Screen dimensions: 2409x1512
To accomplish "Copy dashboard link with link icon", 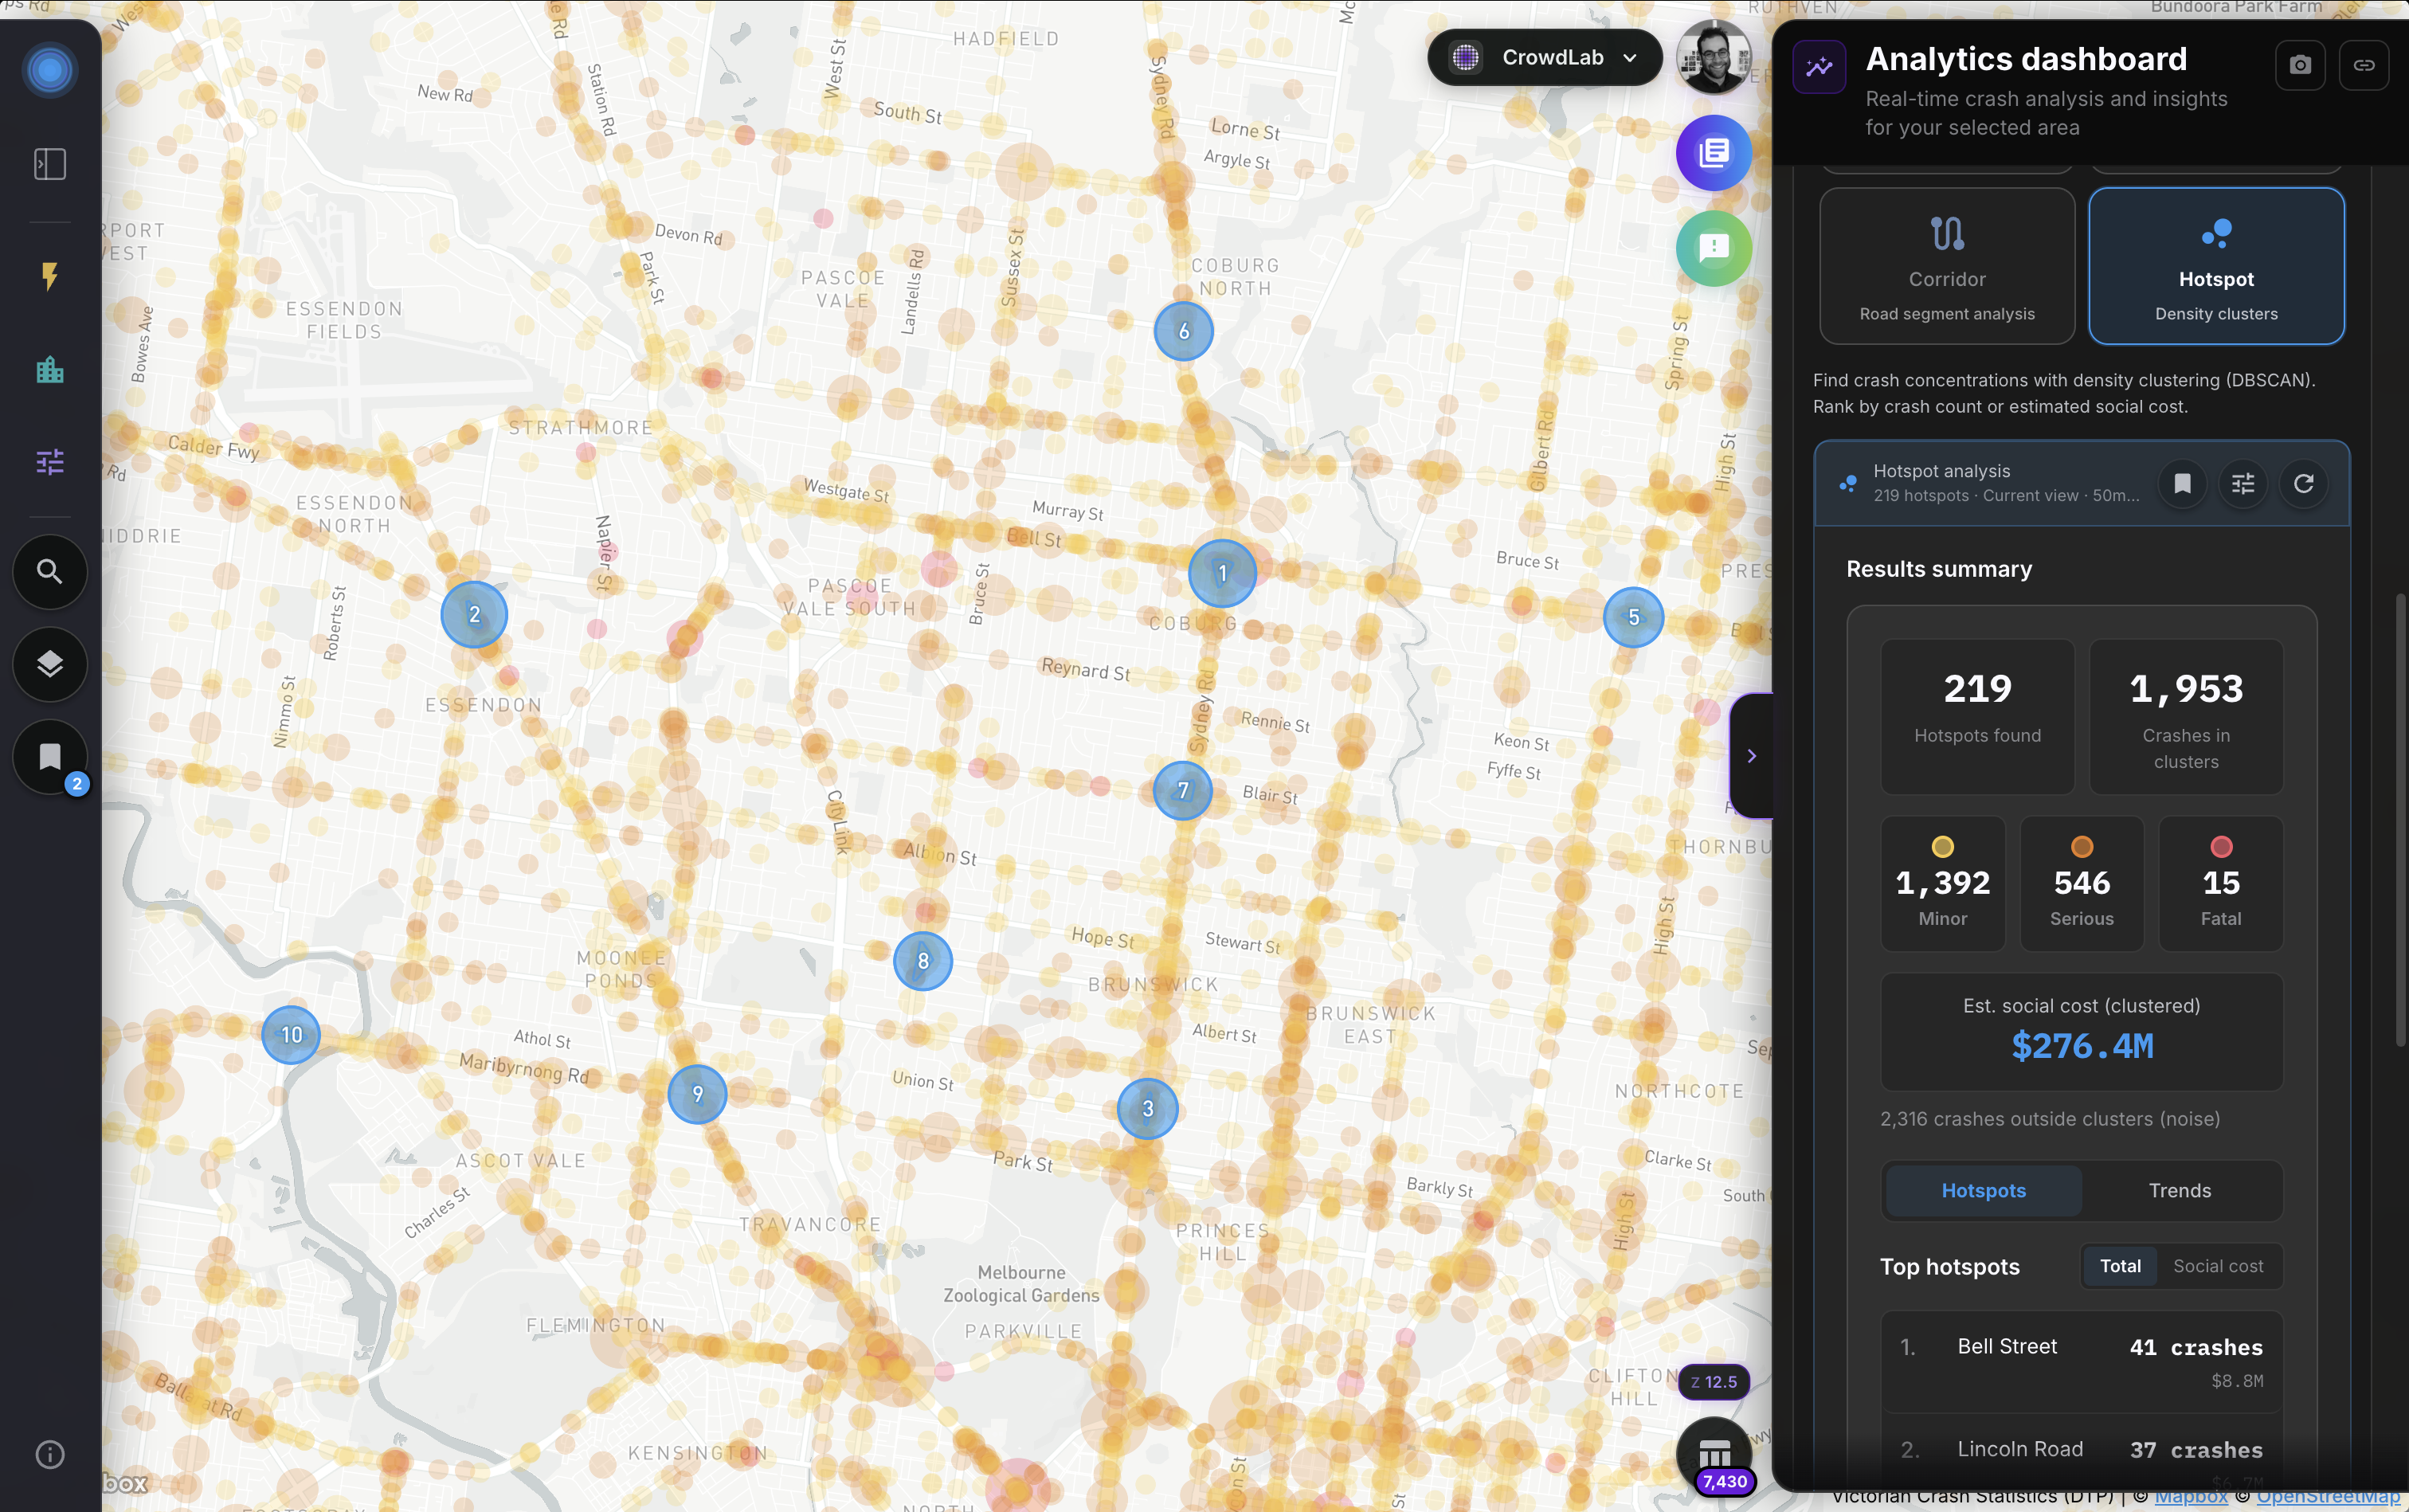I will coord(2364,65).
